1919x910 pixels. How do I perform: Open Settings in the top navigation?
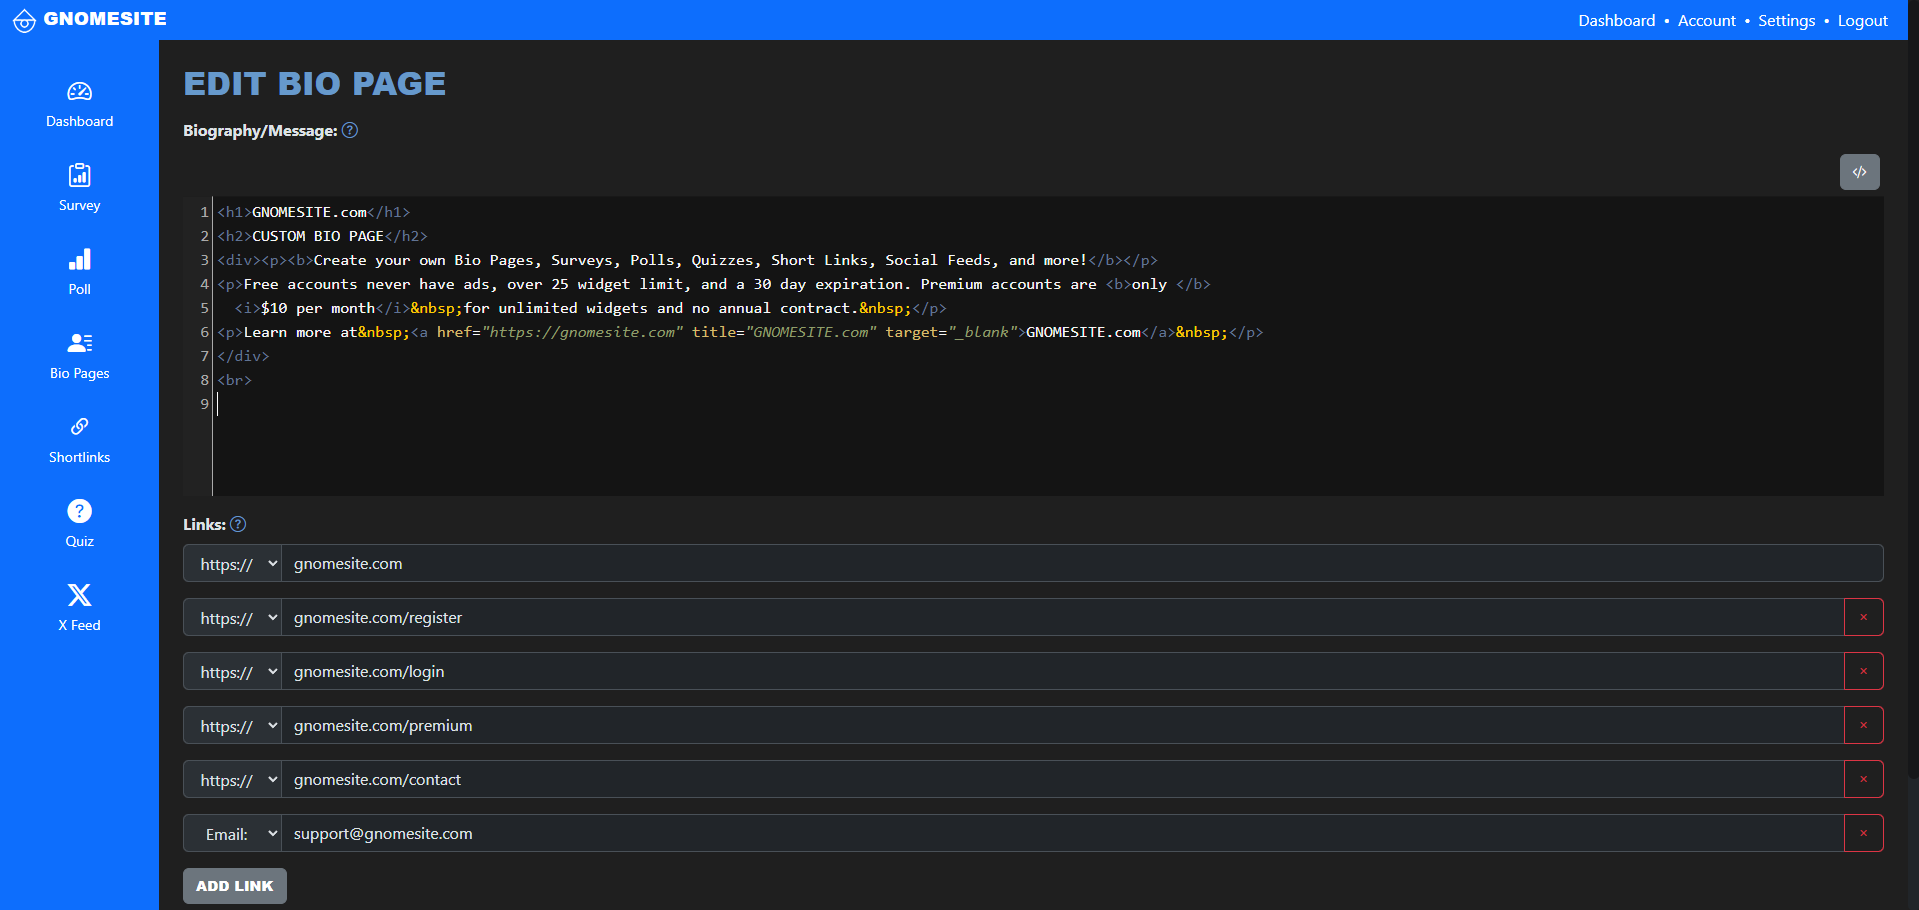[x=1787, y=20]
